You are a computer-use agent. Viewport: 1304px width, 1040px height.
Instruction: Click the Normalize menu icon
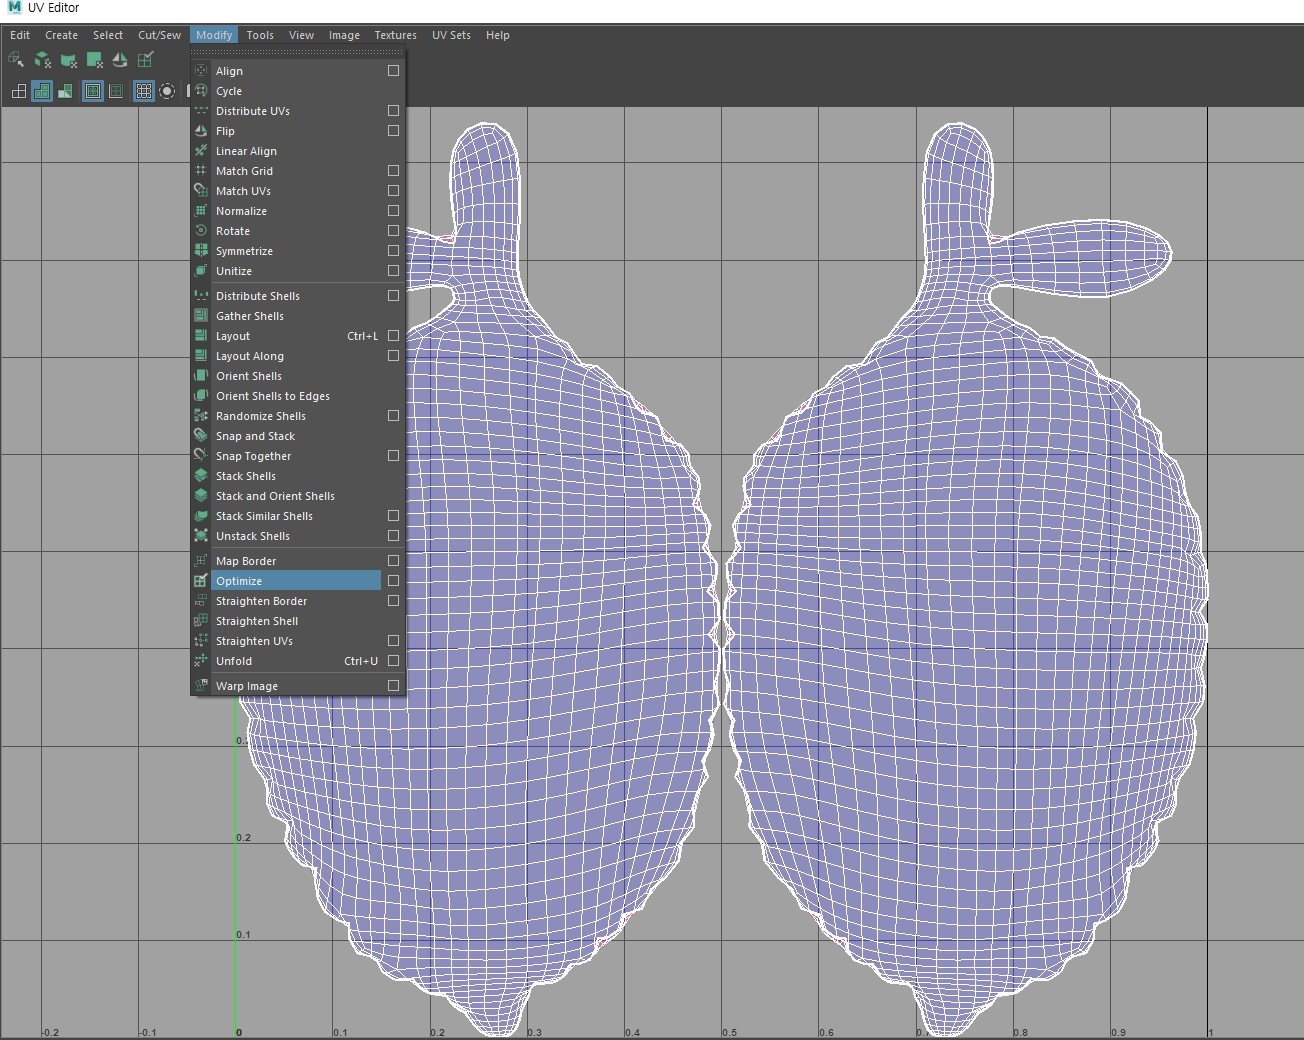point(201,211)
